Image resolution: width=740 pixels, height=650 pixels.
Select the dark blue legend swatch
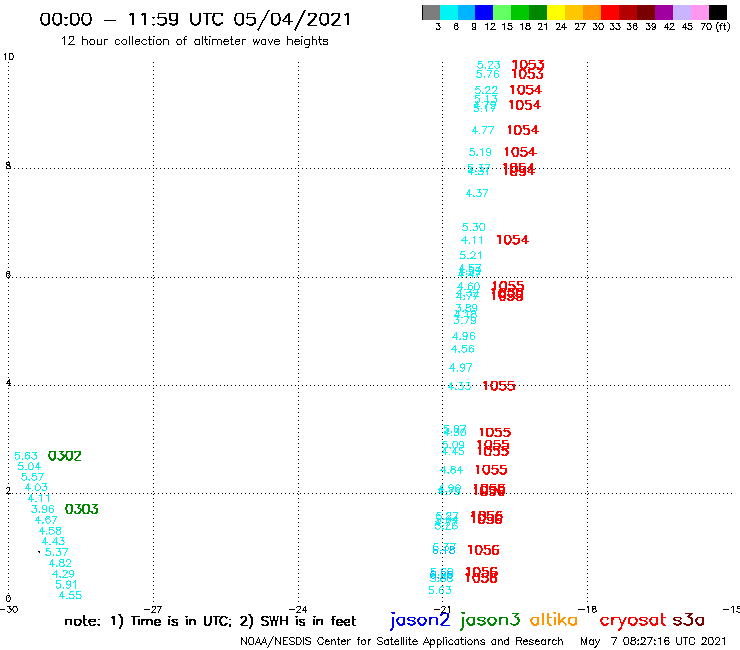pos(484,12)
